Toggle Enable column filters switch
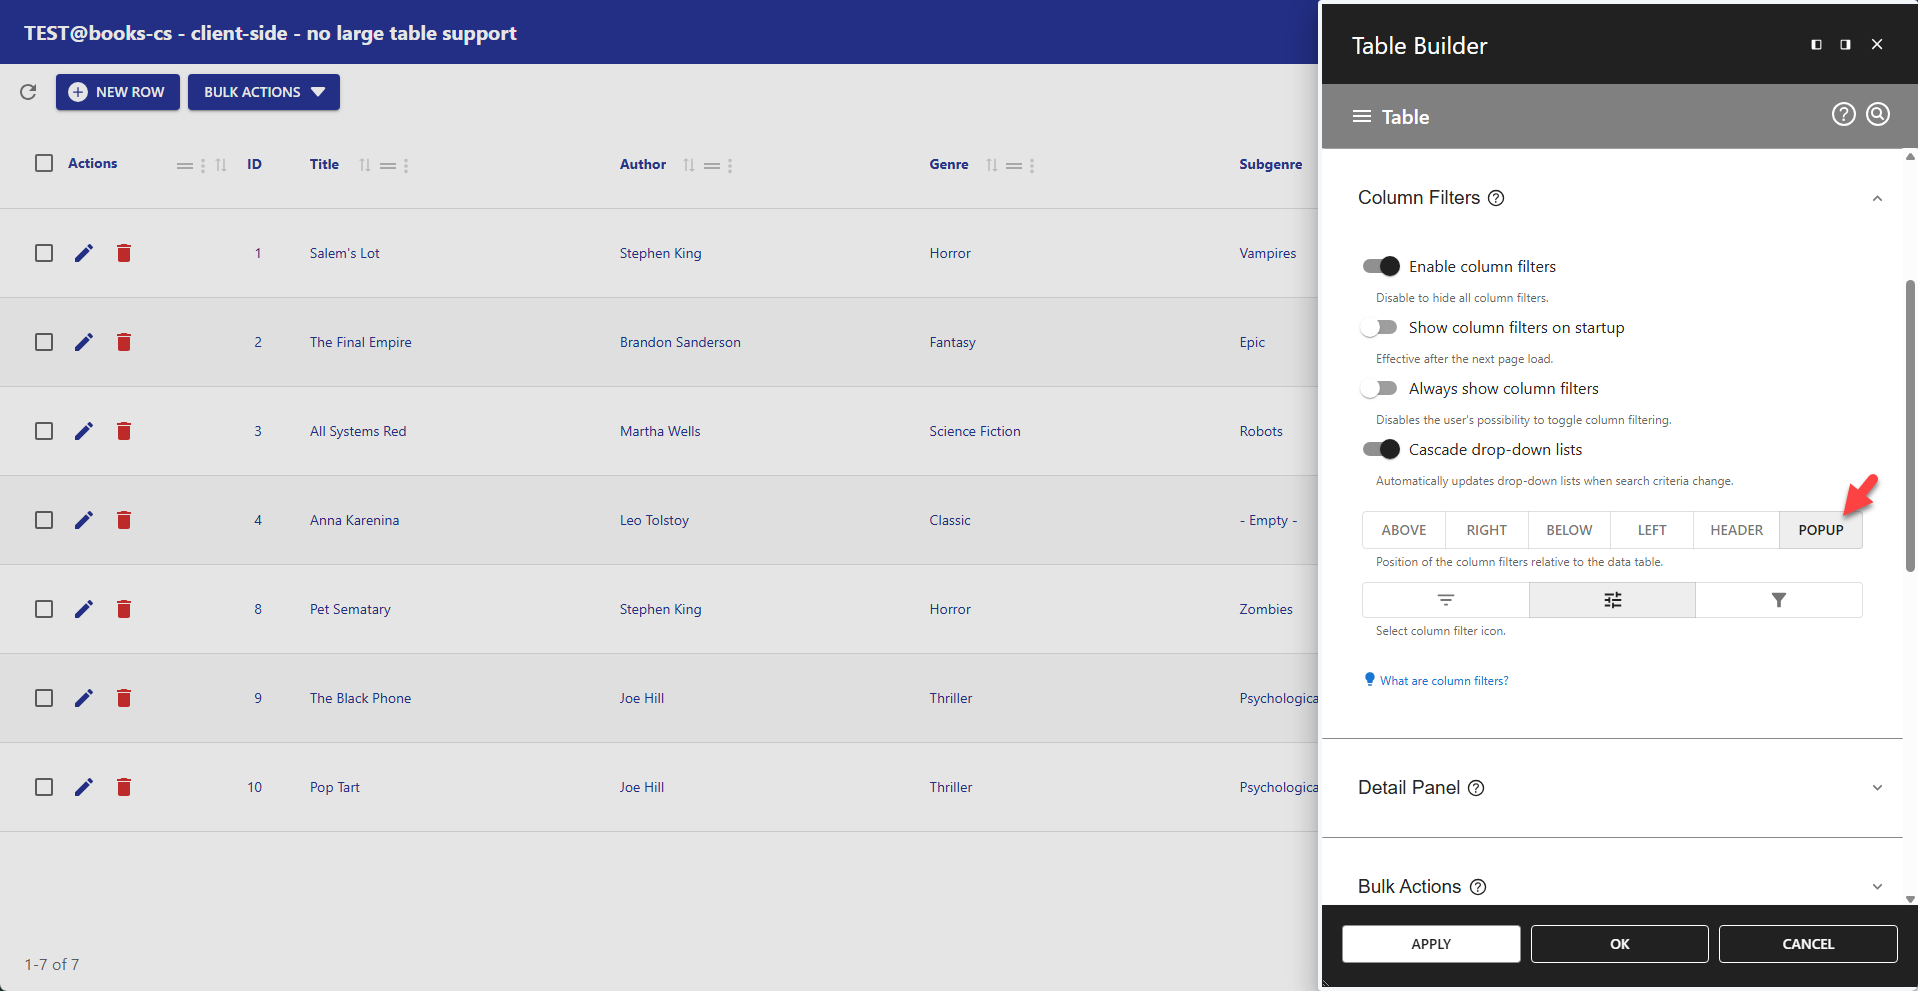This screenshot has width=1918, height=991. pyautogui.click(x=1380, y=266)
